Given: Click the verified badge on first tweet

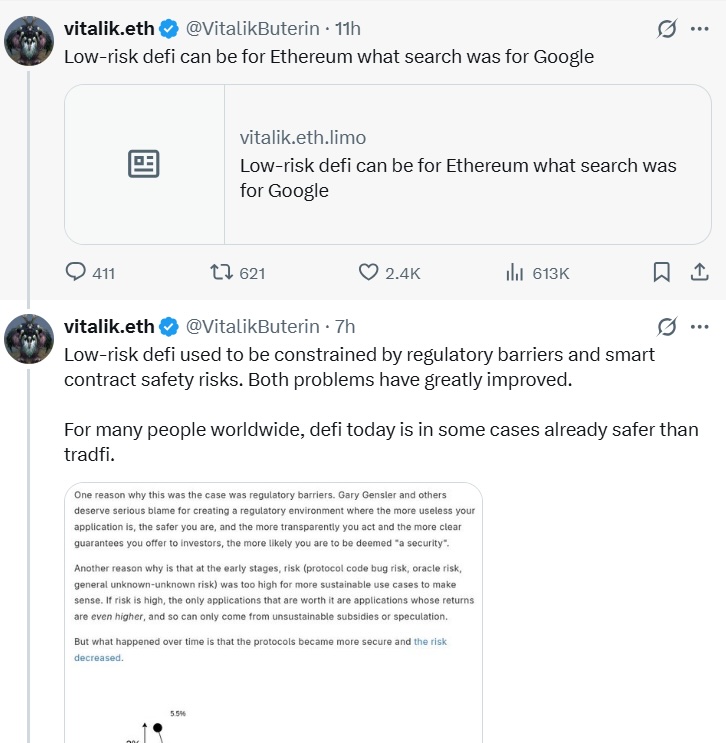Looking at the screenshot, I should click(170, 29).
